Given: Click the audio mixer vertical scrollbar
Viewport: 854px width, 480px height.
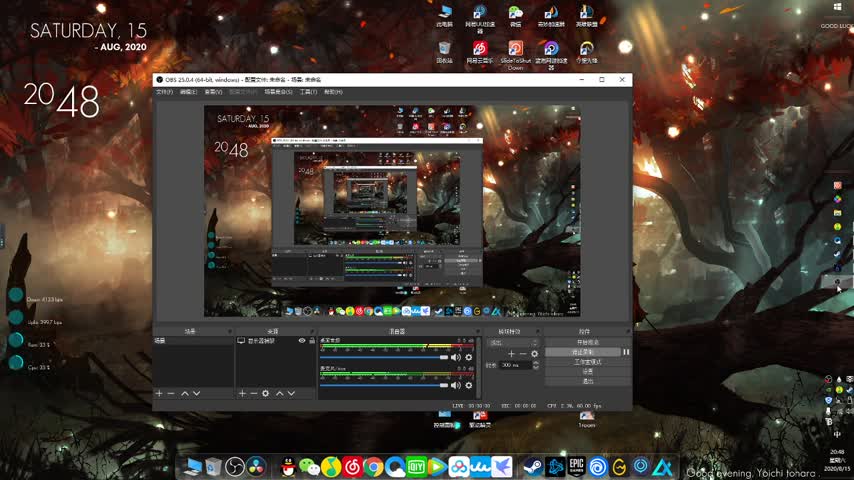Looking at the screenshot, I should pyautogui.click(x=479, y=368).
